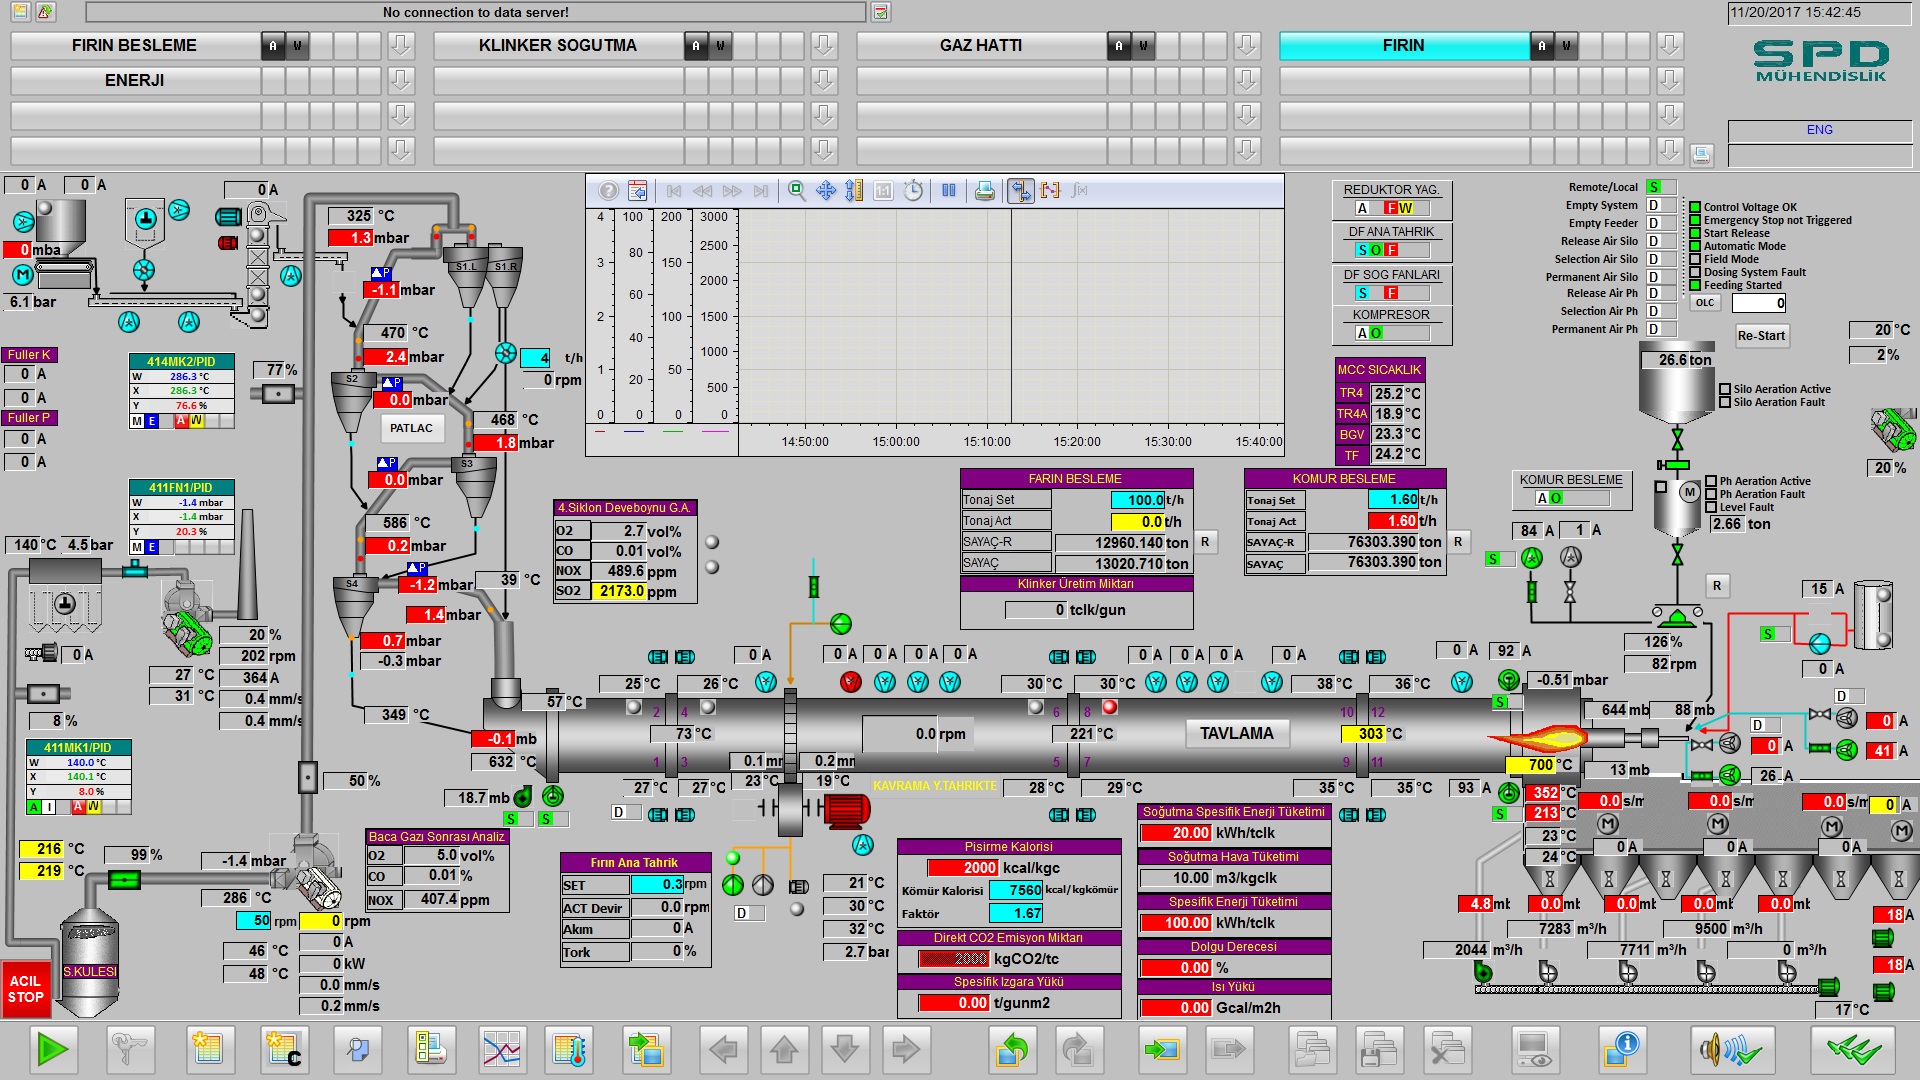
Task: Hit the red ACIL STOP button
Action: pyautogui.click(x=26, y=989)
